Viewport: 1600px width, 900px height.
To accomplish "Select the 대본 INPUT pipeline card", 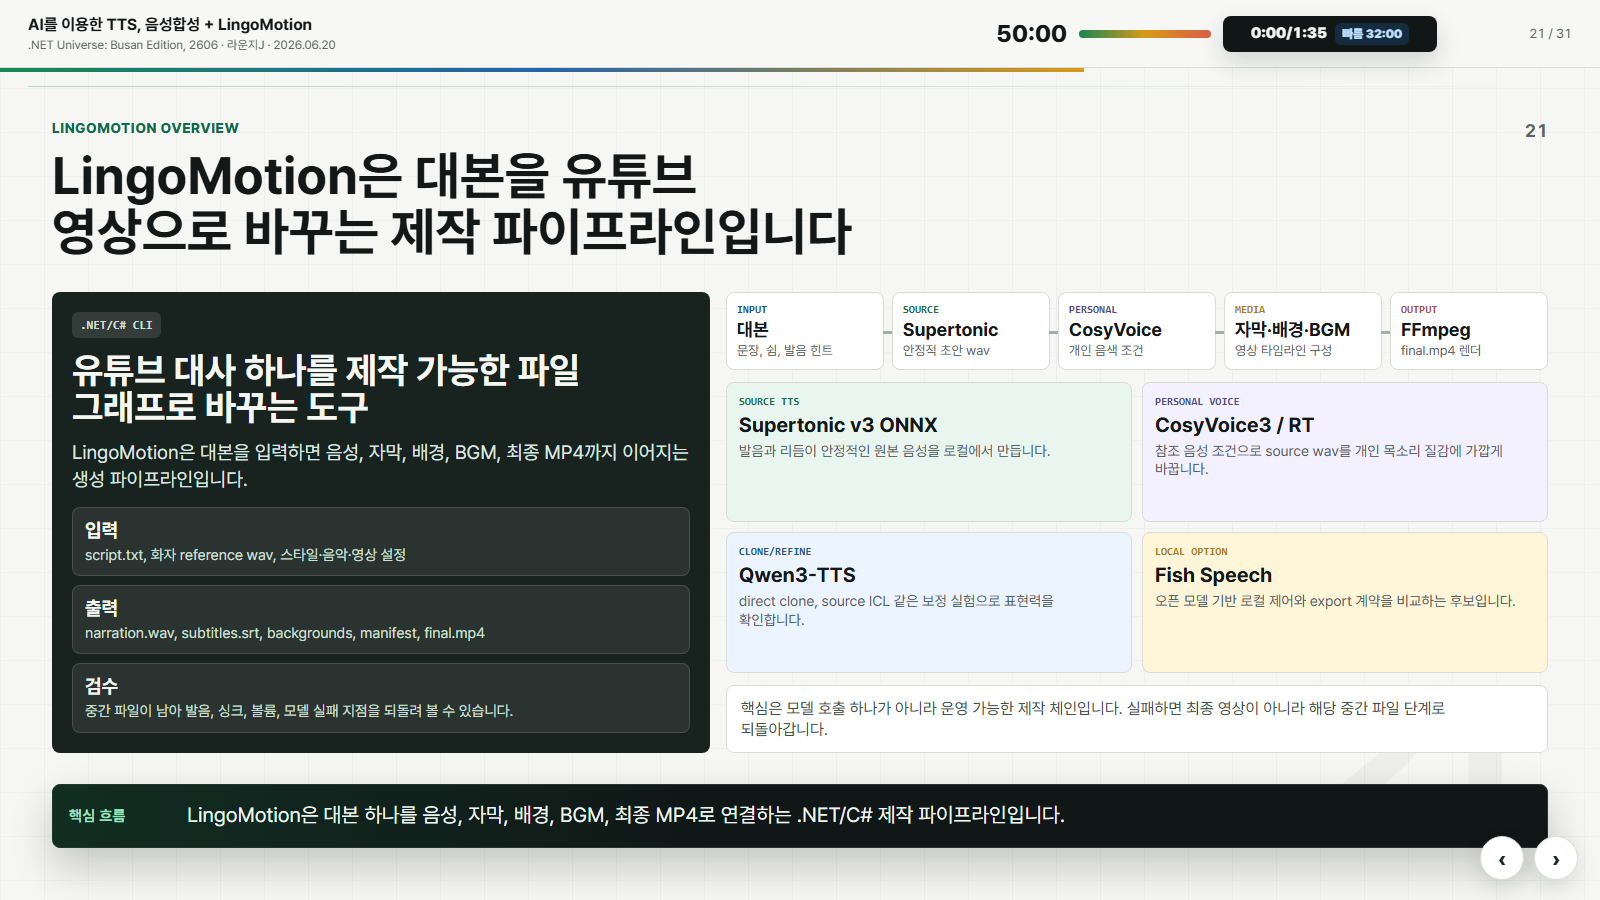I will pyautogui.click(x=805, y=331).
